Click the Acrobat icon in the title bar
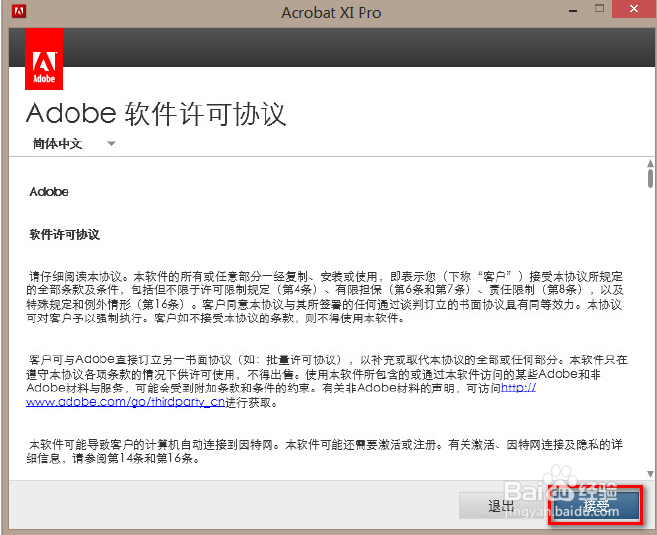657x535 pixels. pos(18,11)
